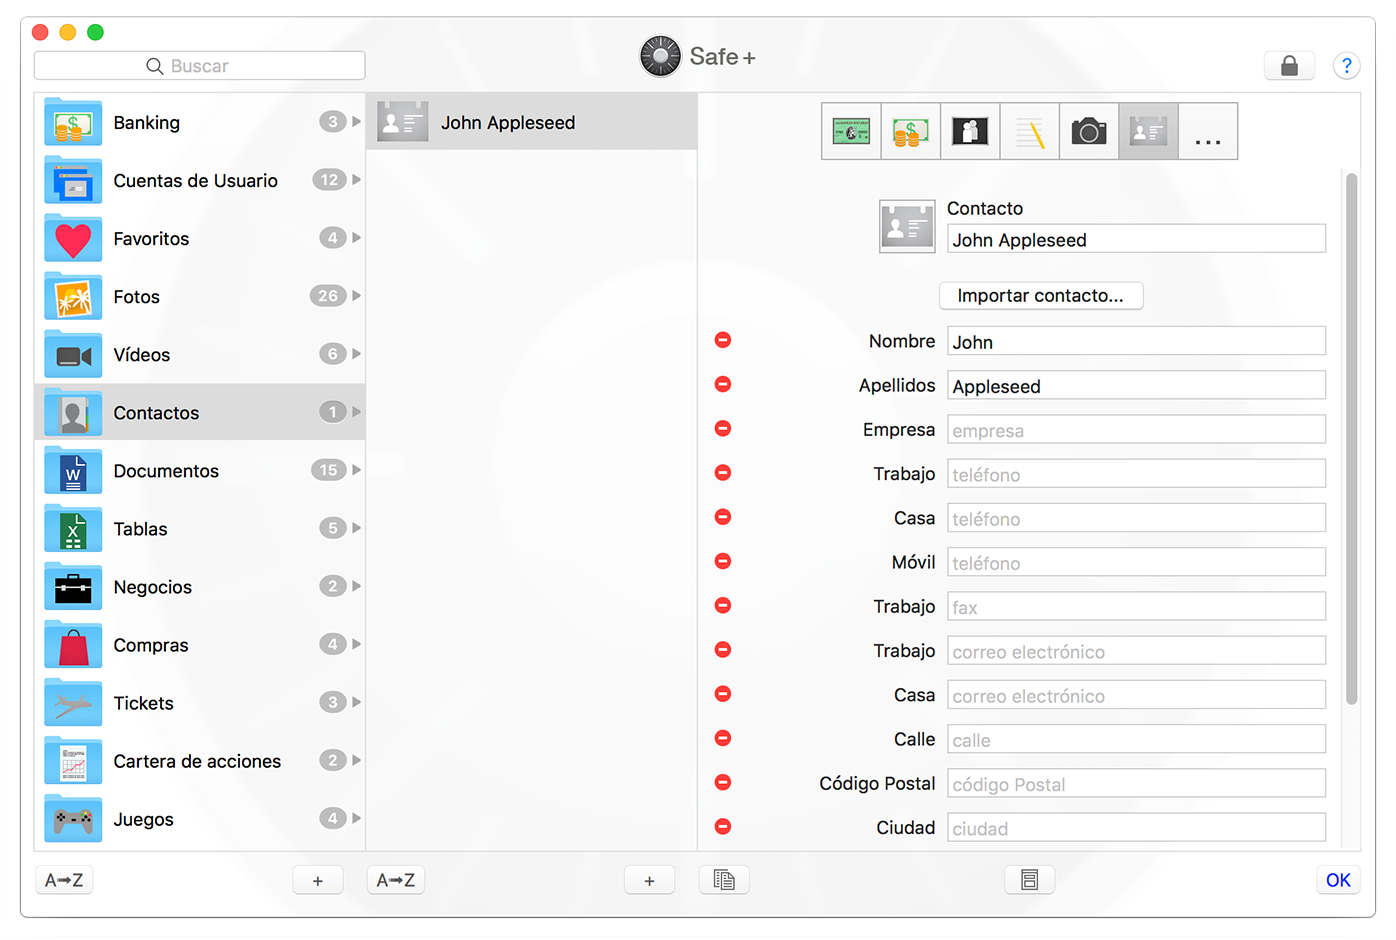The image size is (1396, 940).
Task: Choose the credit card template icon
Action: (851, 131)
